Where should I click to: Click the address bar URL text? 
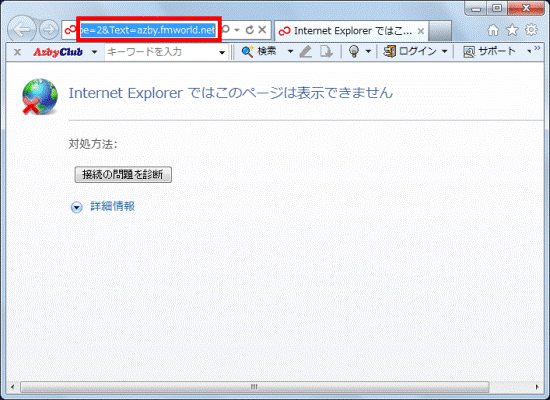148,30
